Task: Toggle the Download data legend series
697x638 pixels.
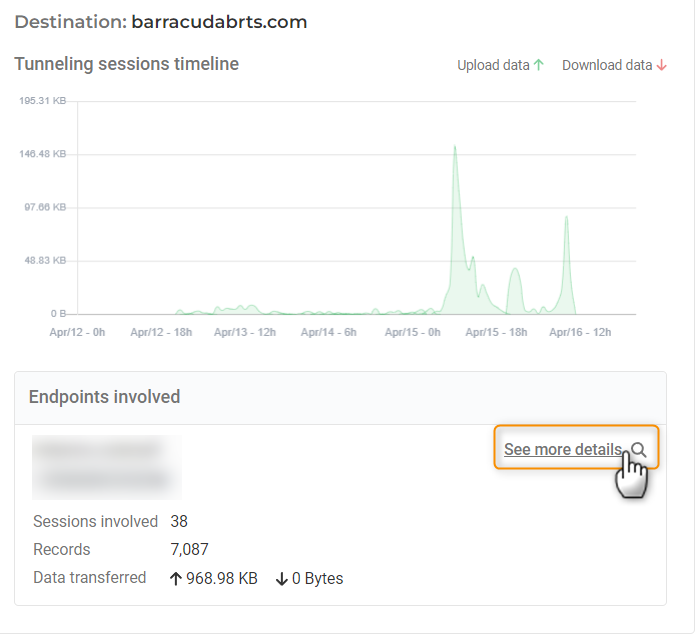Action: tap(607, 65)
